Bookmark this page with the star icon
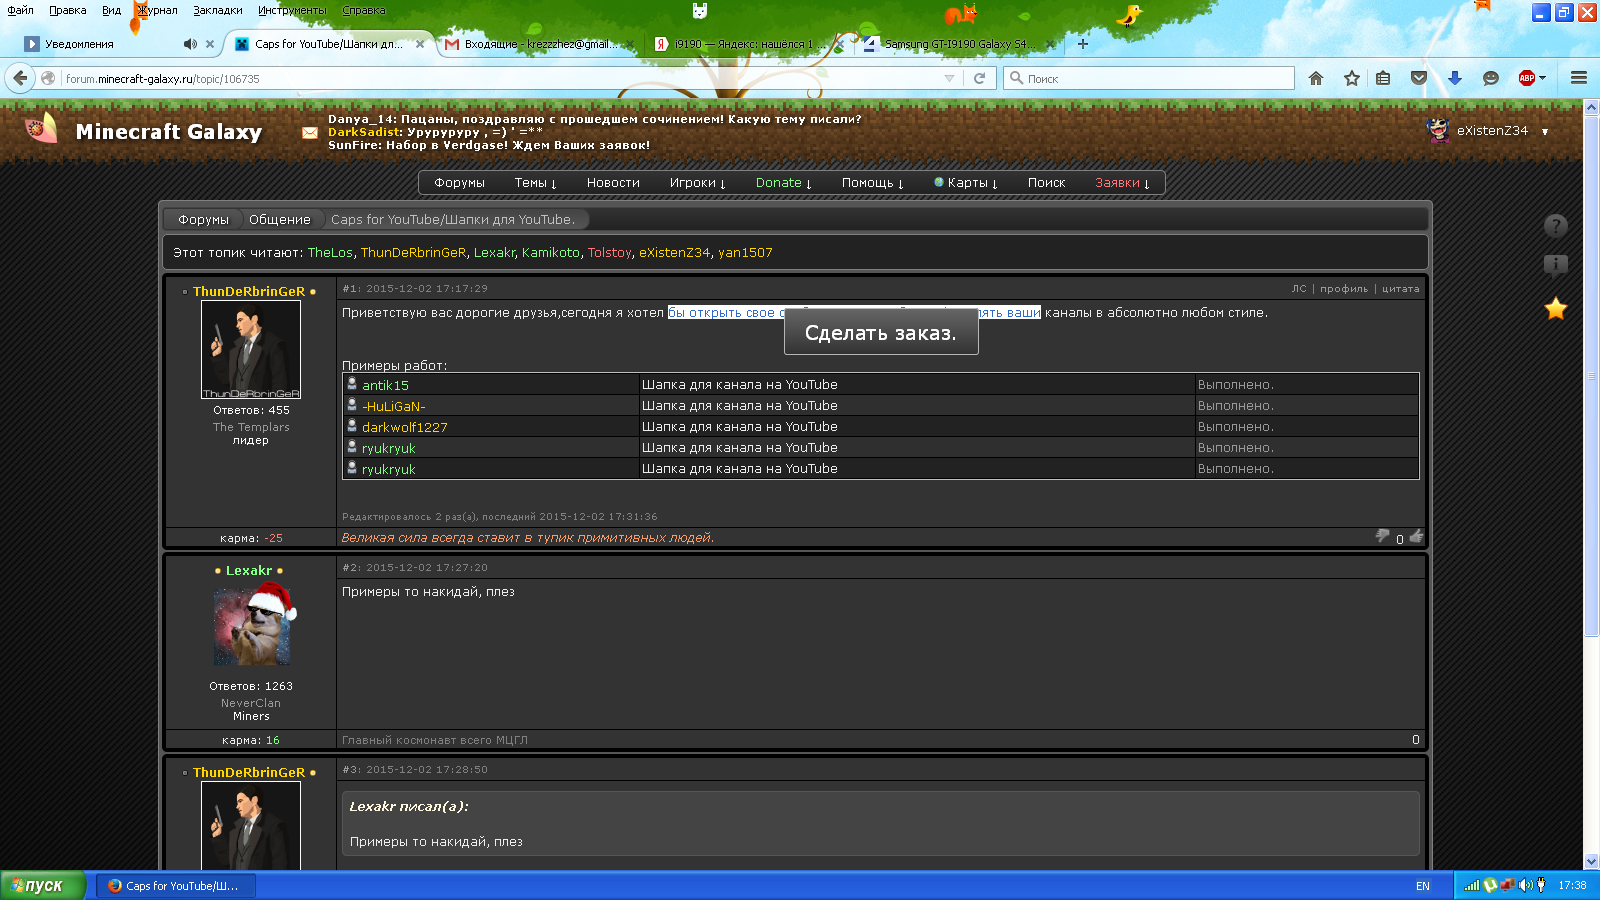 1352,78
